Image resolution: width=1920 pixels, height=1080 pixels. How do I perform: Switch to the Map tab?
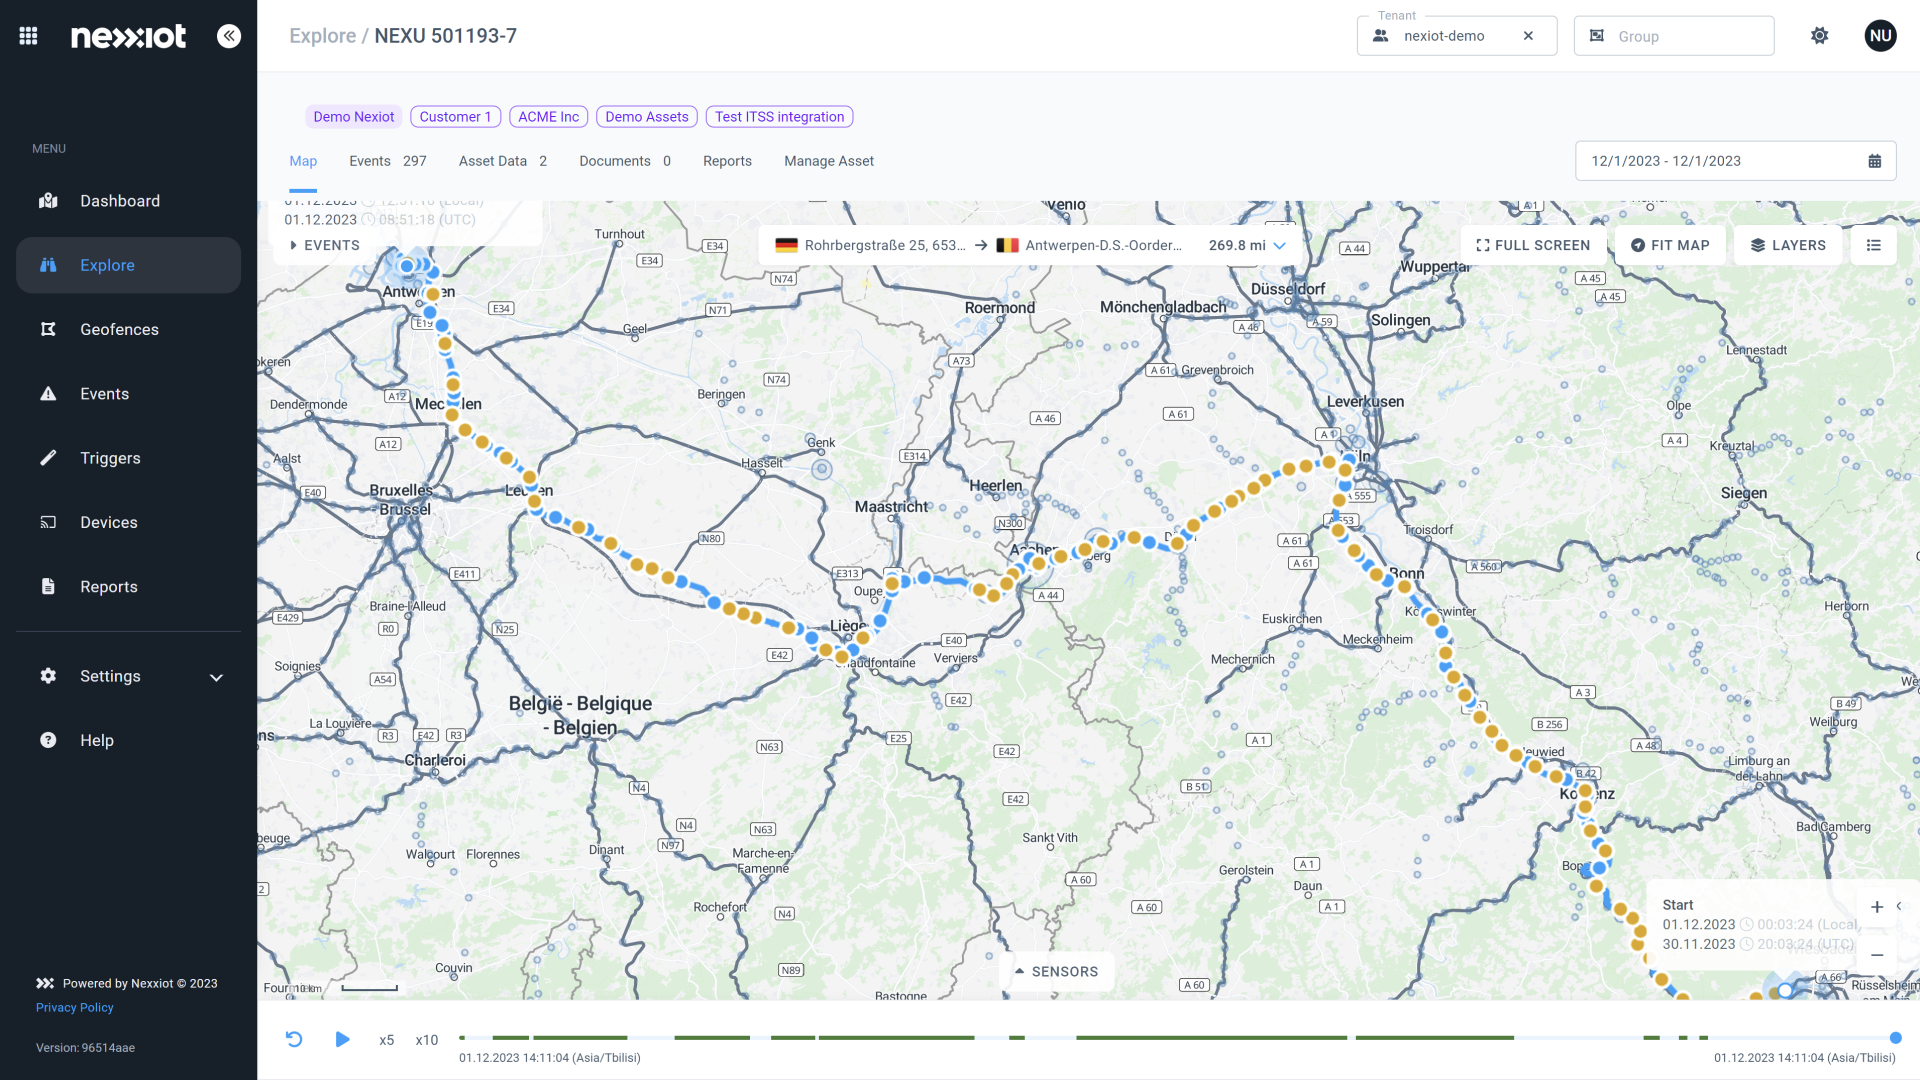pyautogui.click(x=303, y=161)
